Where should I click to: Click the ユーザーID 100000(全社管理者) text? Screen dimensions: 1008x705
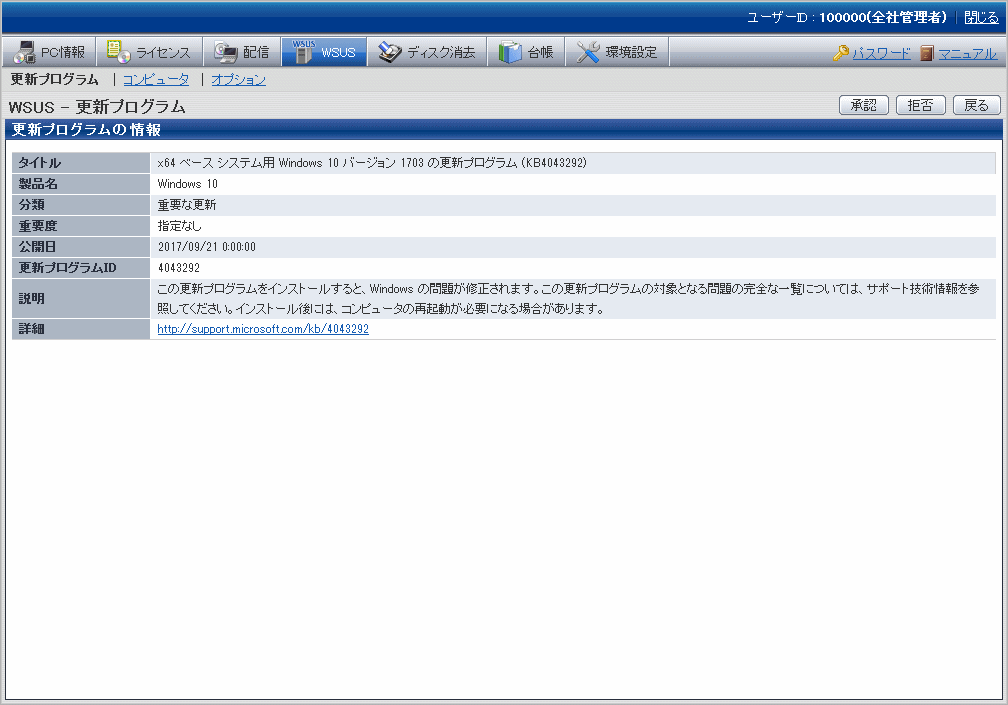click(x=847, y=17)
